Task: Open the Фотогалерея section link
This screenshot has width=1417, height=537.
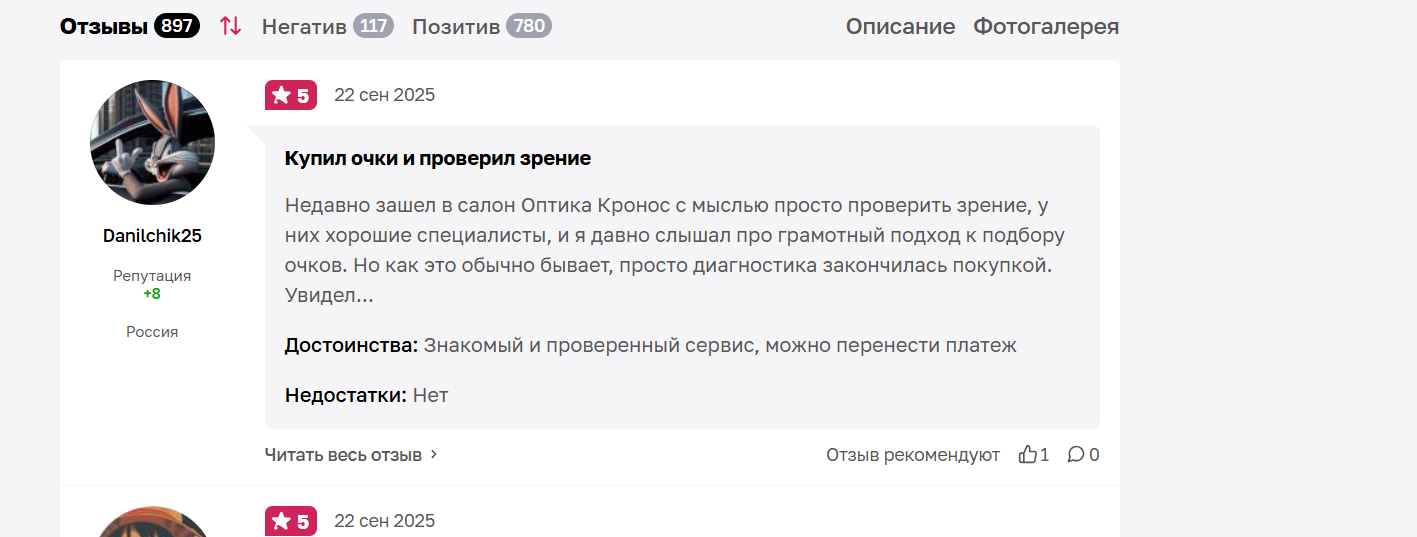Action: tap(1046, 26)
